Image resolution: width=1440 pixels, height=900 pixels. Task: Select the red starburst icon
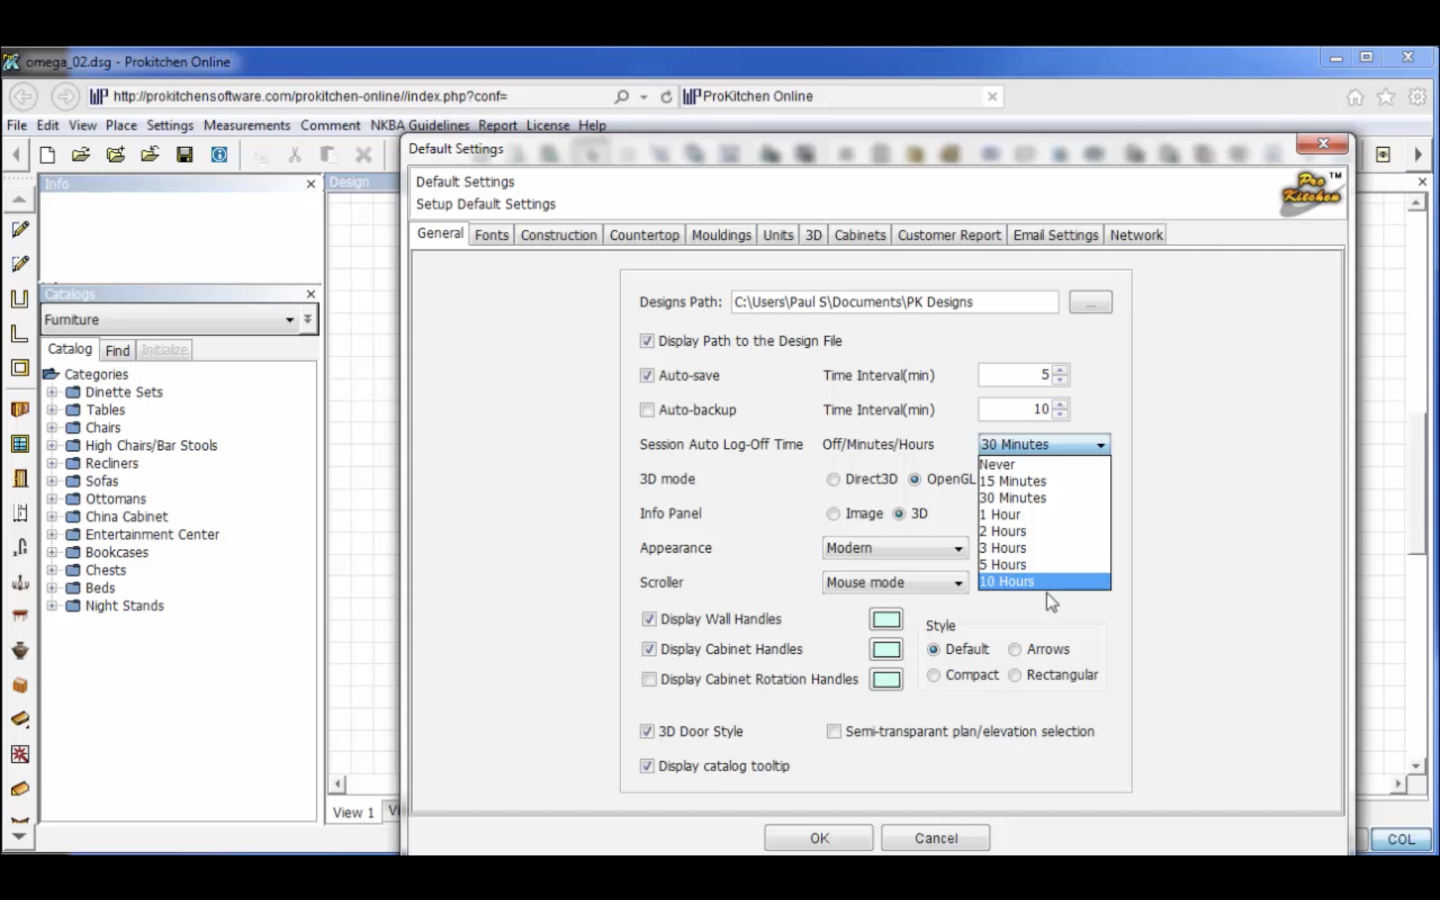tap(19, 754)
